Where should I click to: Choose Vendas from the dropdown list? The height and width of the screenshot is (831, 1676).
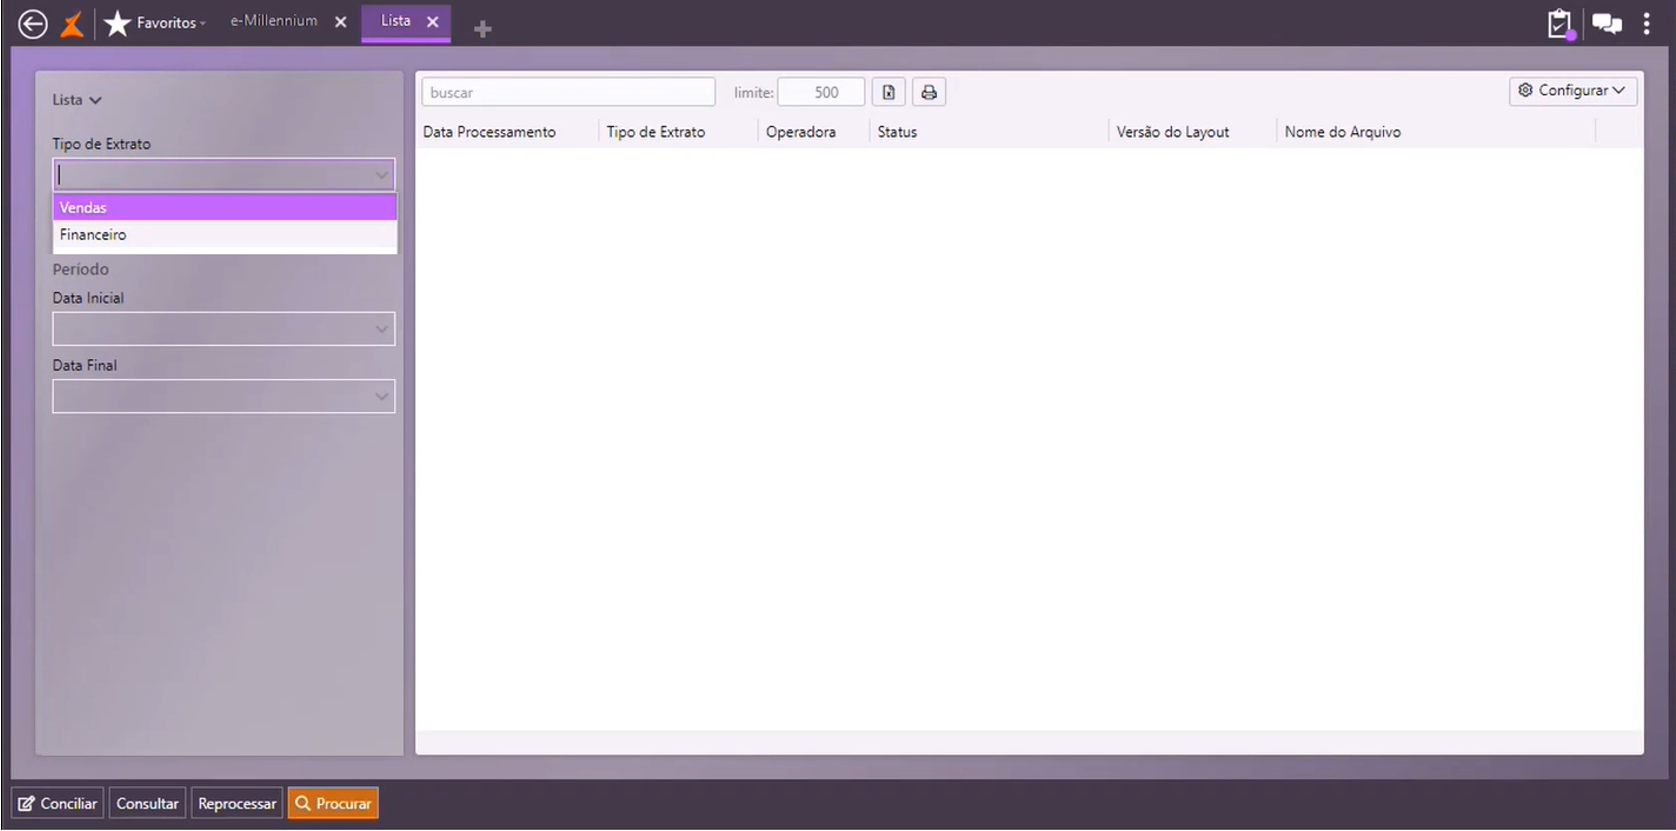(224, 207)
